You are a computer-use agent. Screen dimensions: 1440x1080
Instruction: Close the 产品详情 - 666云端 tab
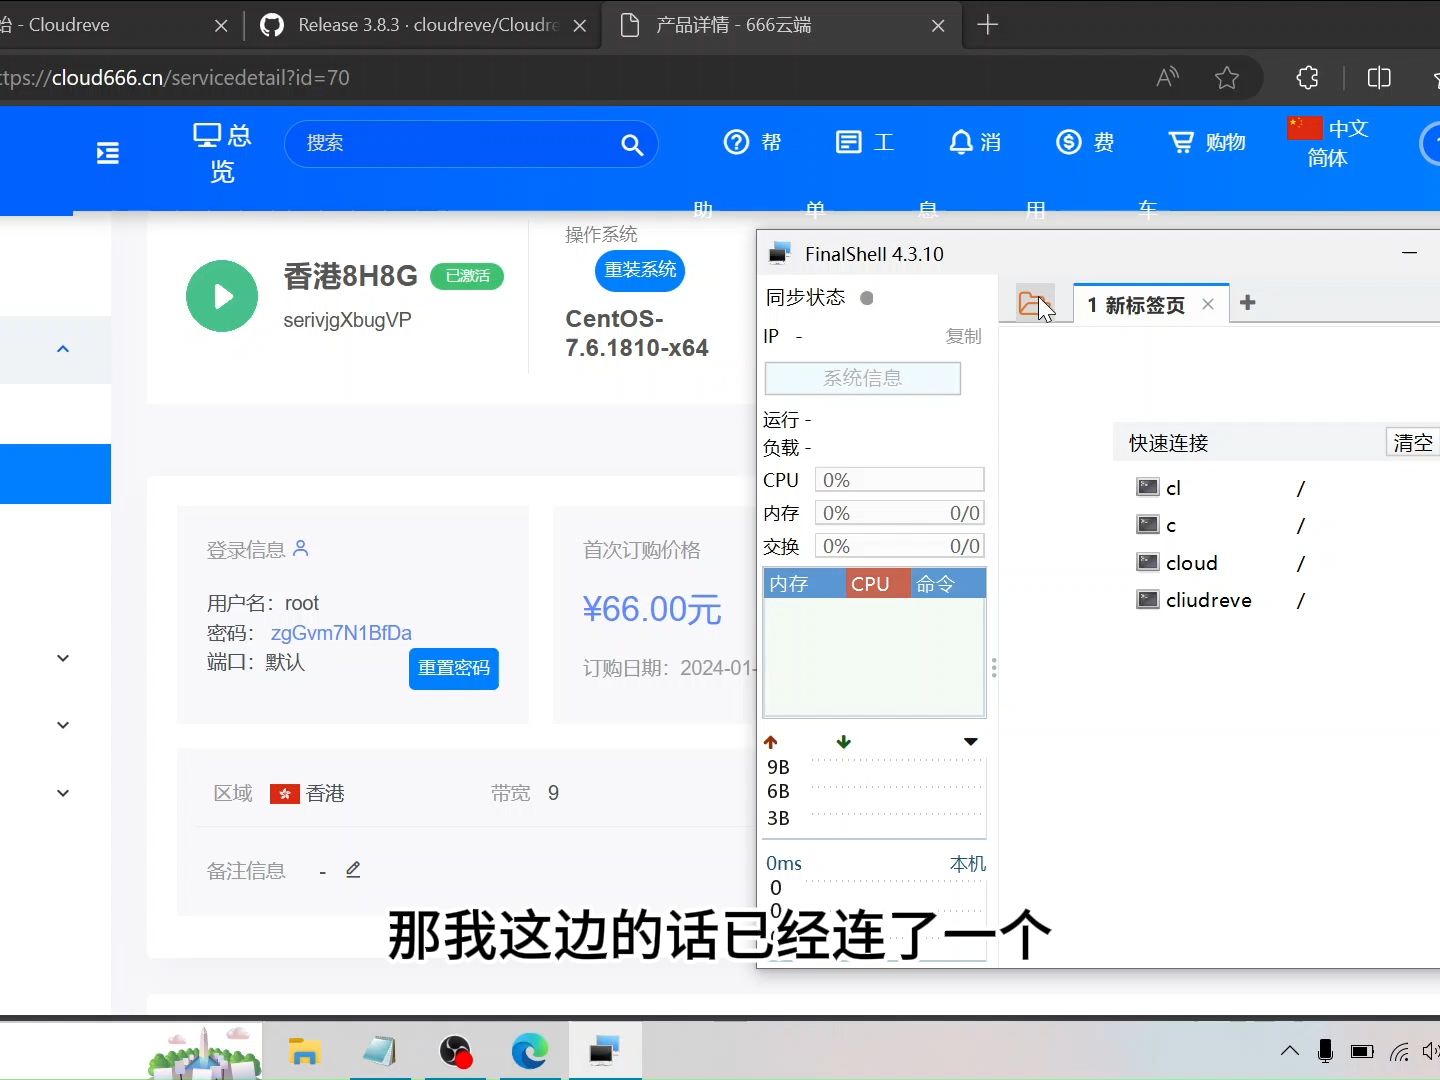coord(938,26)
